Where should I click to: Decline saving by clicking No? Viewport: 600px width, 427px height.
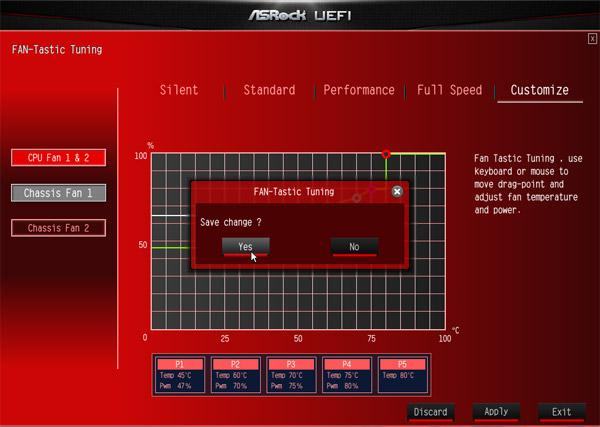[x=354, y=247]
